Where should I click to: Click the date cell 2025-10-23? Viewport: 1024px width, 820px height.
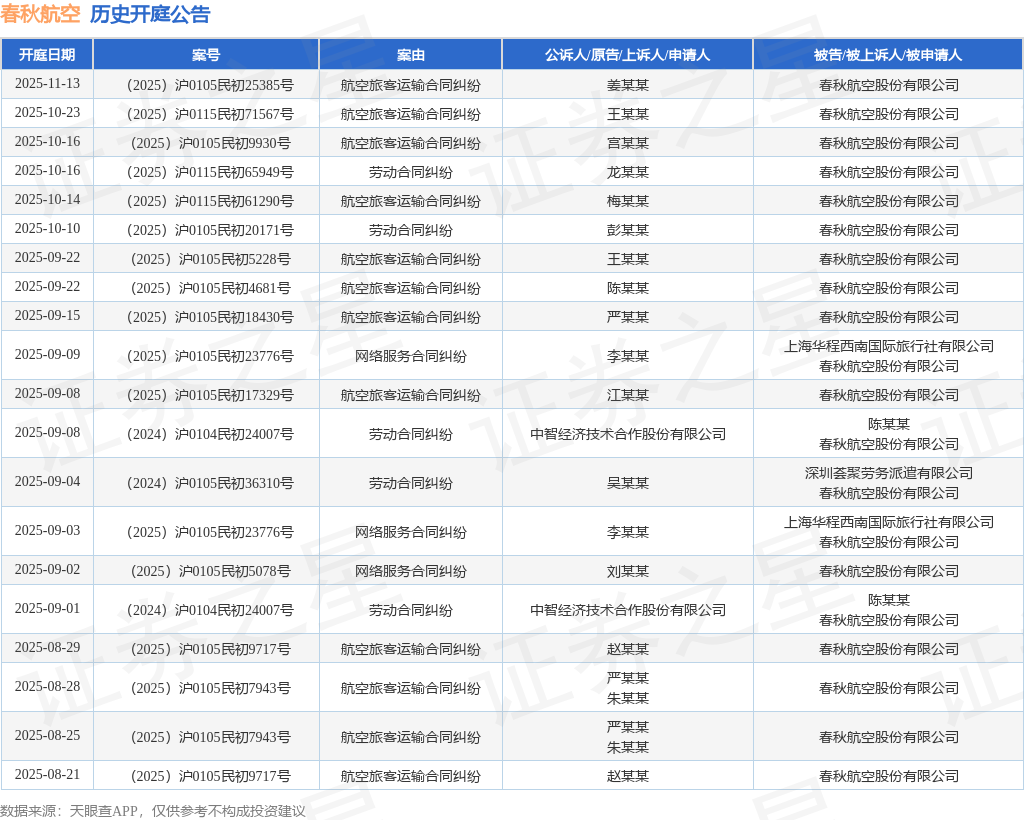pos(47,112)
